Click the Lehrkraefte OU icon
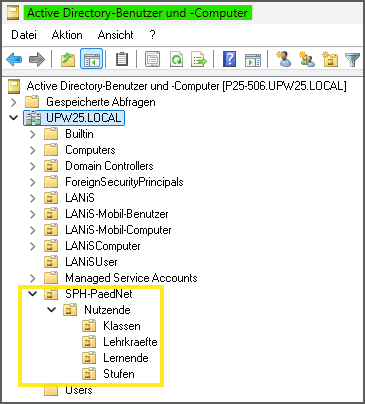The image size is (365, 404). 89,342
